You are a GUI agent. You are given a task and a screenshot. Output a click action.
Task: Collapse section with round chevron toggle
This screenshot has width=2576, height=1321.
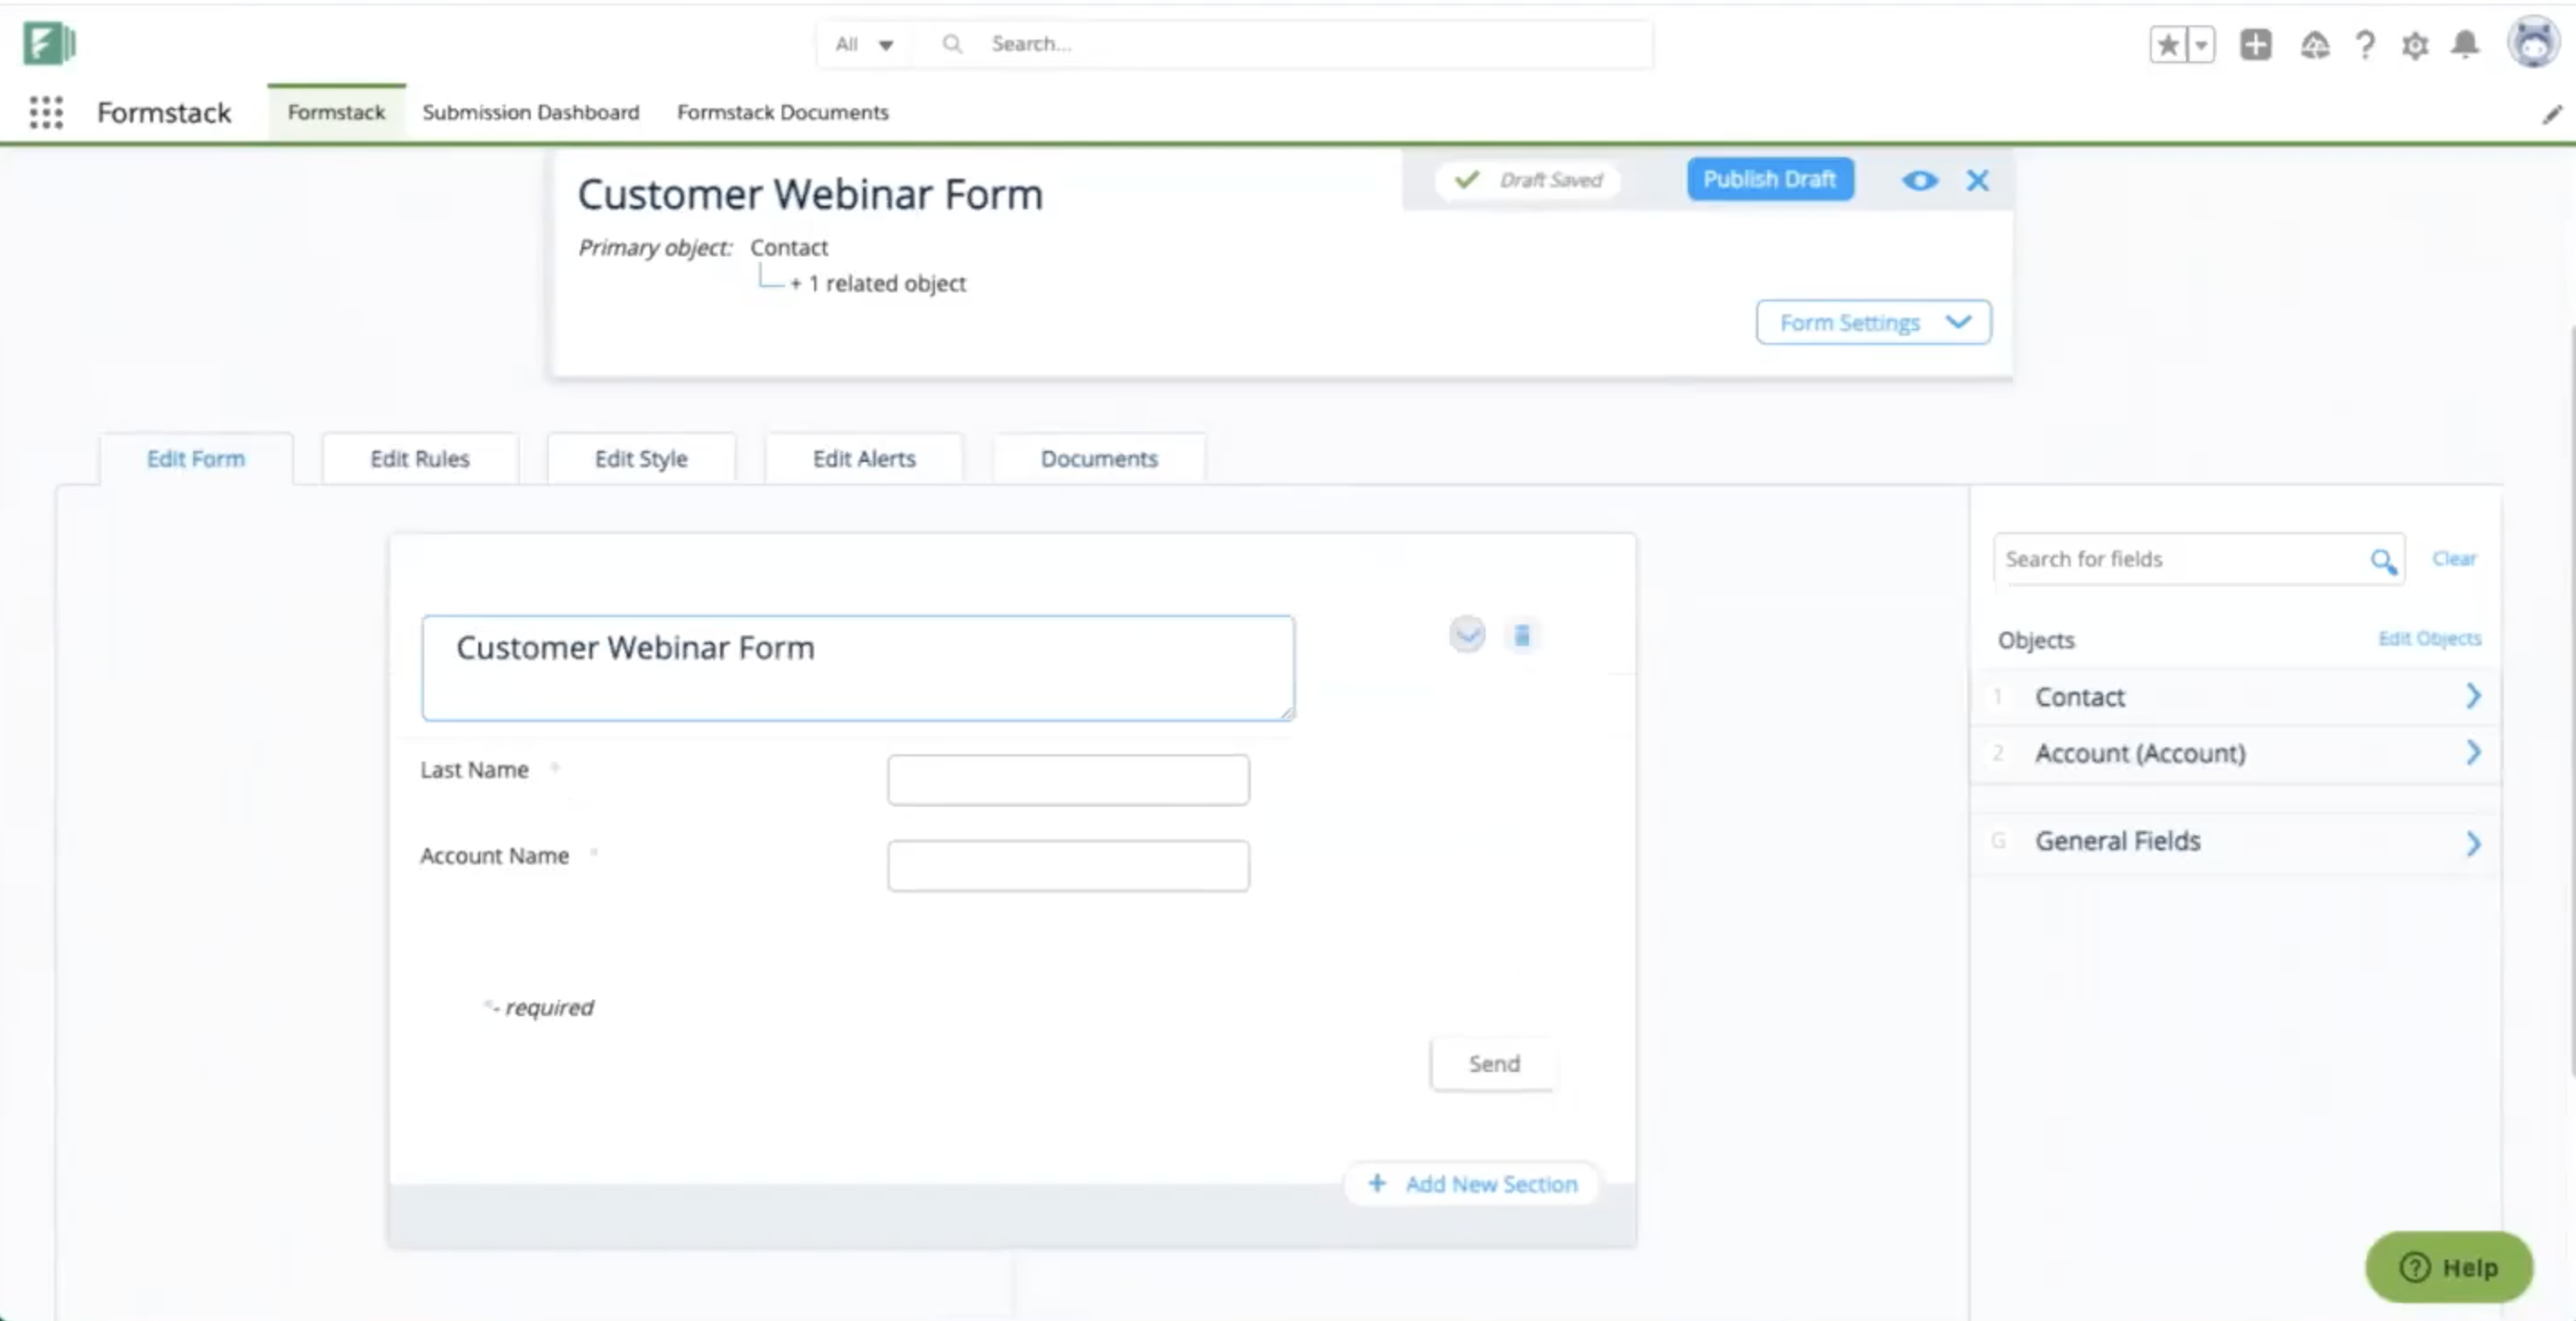click(1467, 635)
